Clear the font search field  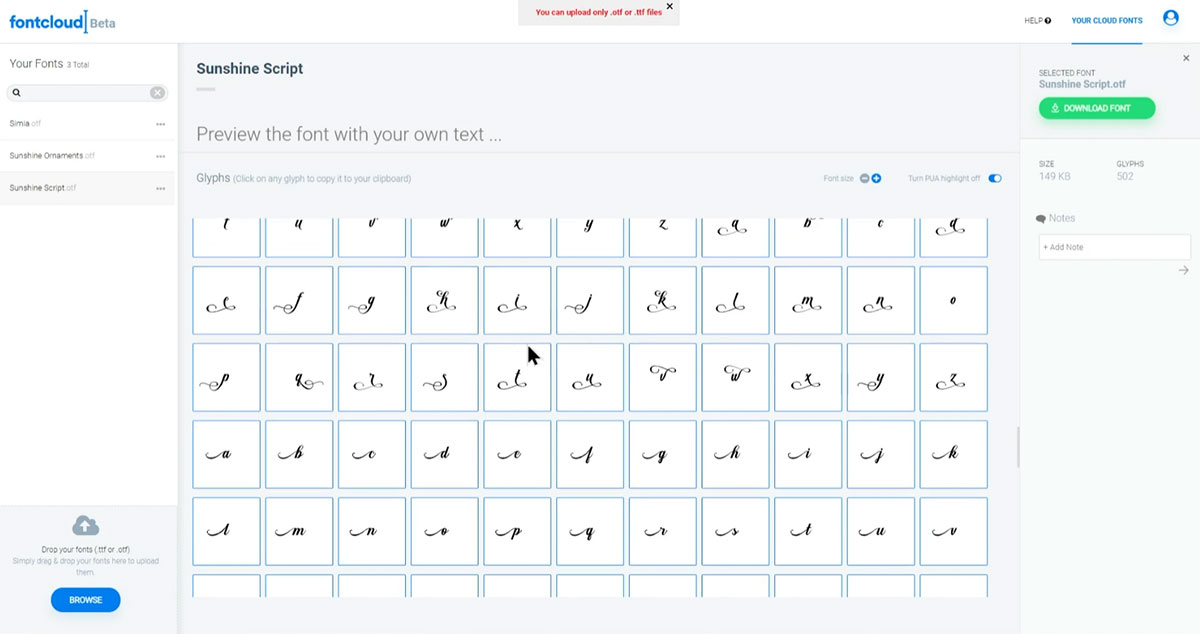(x=157, y=92)
